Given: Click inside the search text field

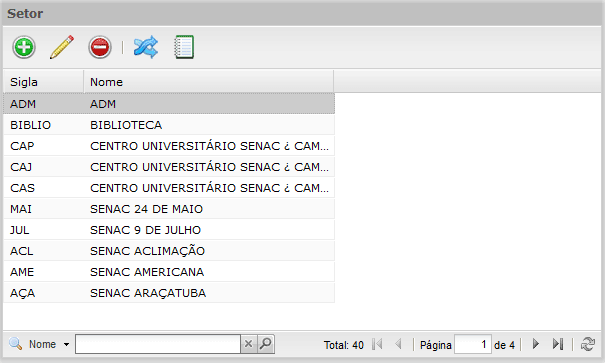Looking at the screenshot, I should click(x=158, y=344).
